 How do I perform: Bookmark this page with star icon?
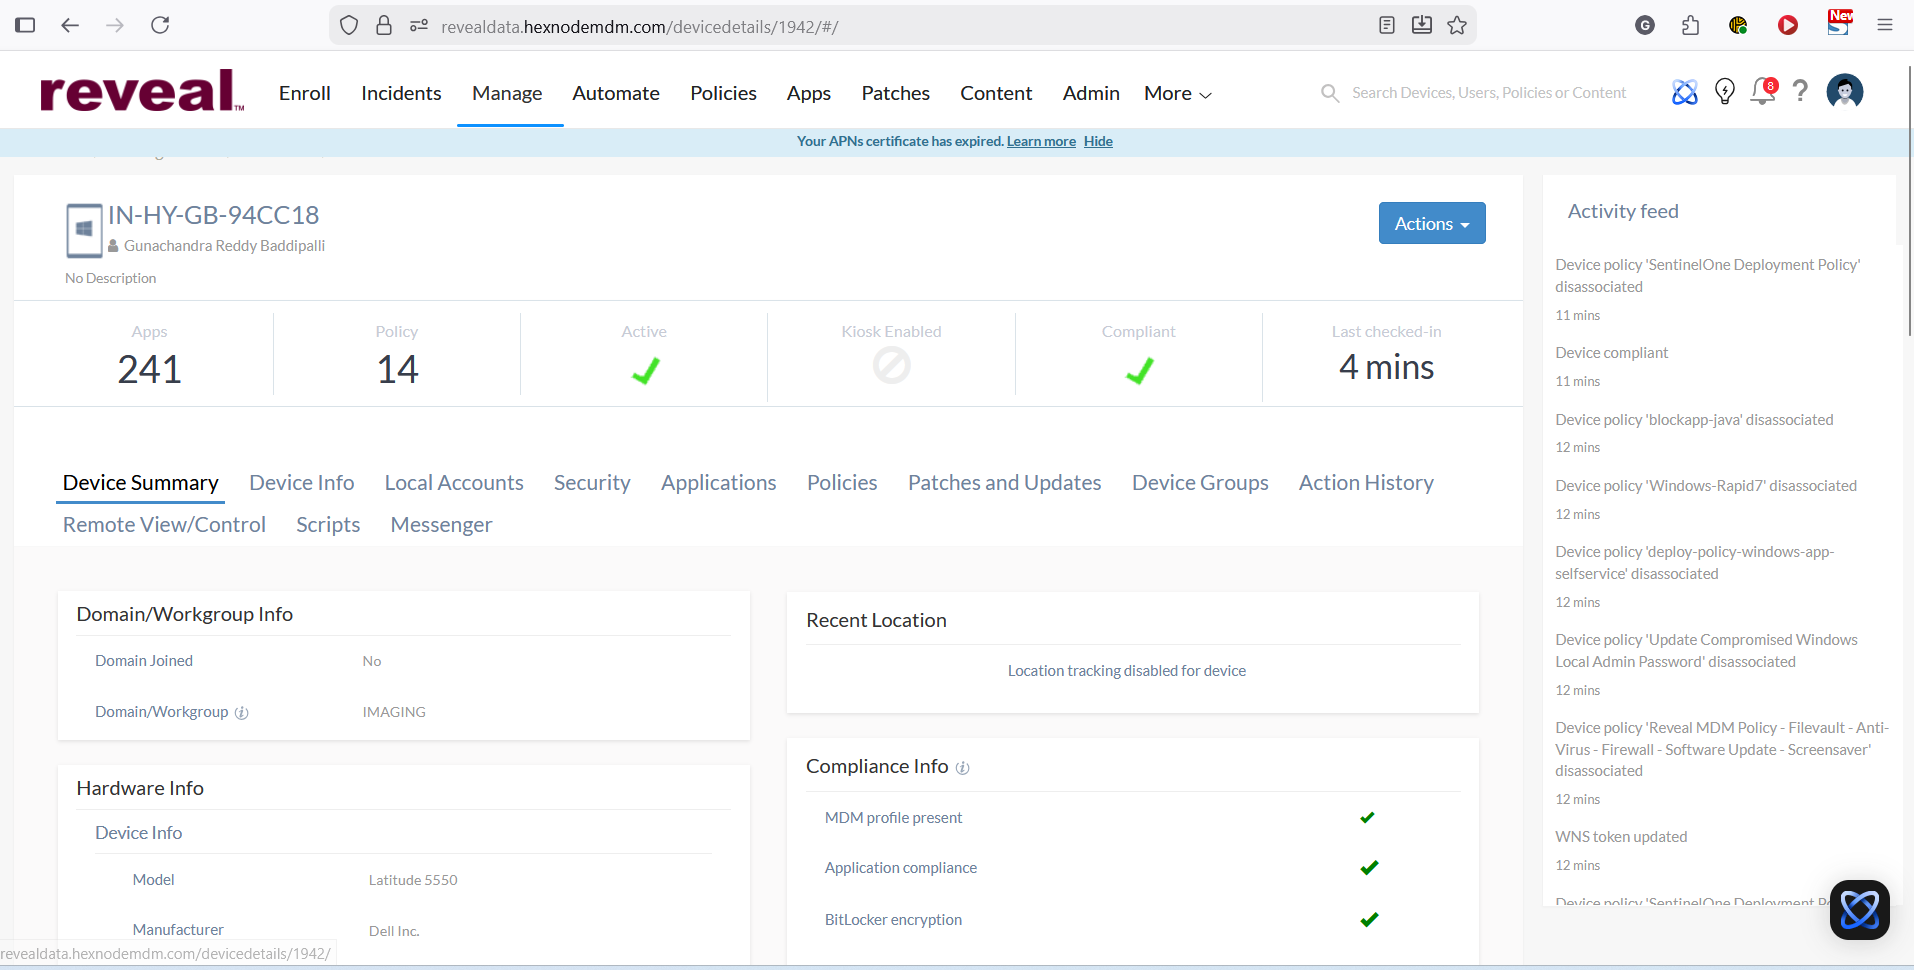(1457, 25)
